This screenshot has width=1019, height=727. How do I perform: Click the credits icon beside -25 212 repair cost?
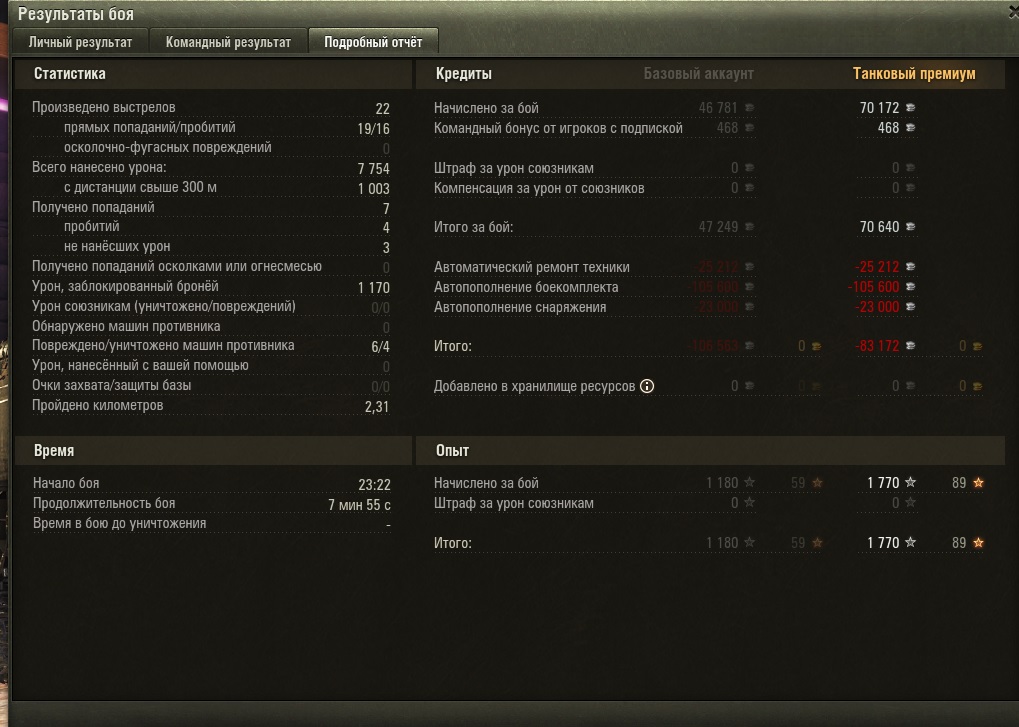[x=910, y=266]
